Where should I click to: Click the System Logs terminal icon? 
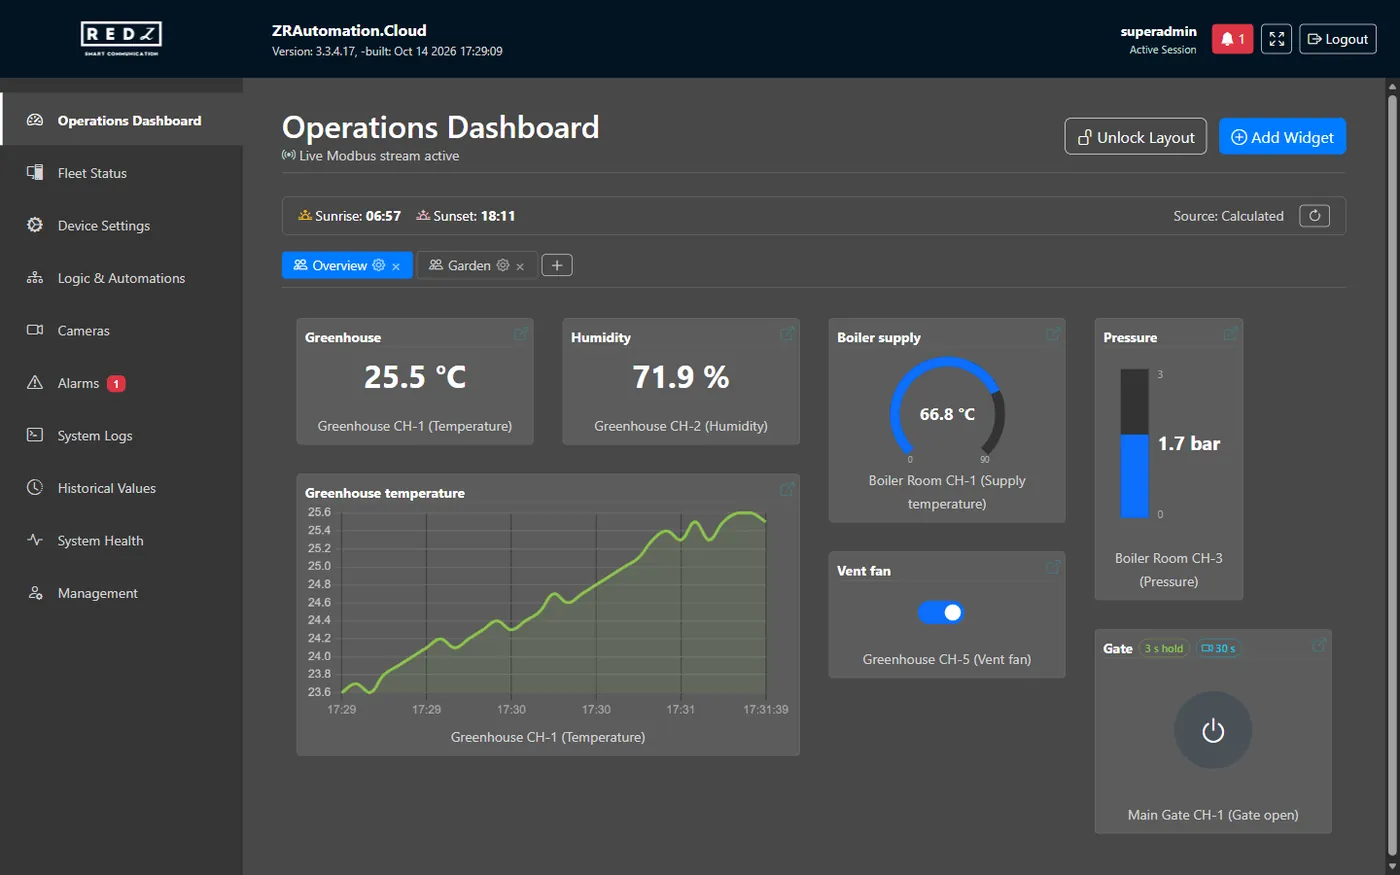(35, 435)
